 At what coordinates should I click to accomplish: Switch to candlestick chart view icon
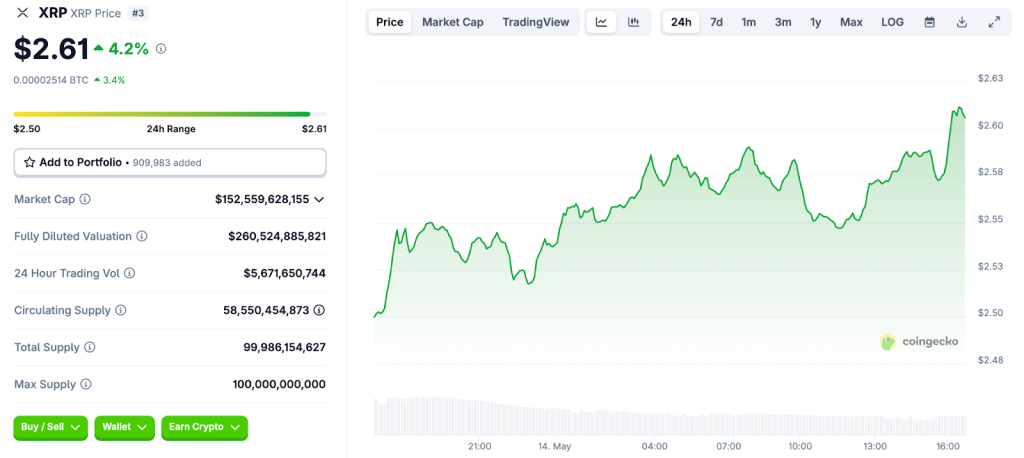click(633, 22)
